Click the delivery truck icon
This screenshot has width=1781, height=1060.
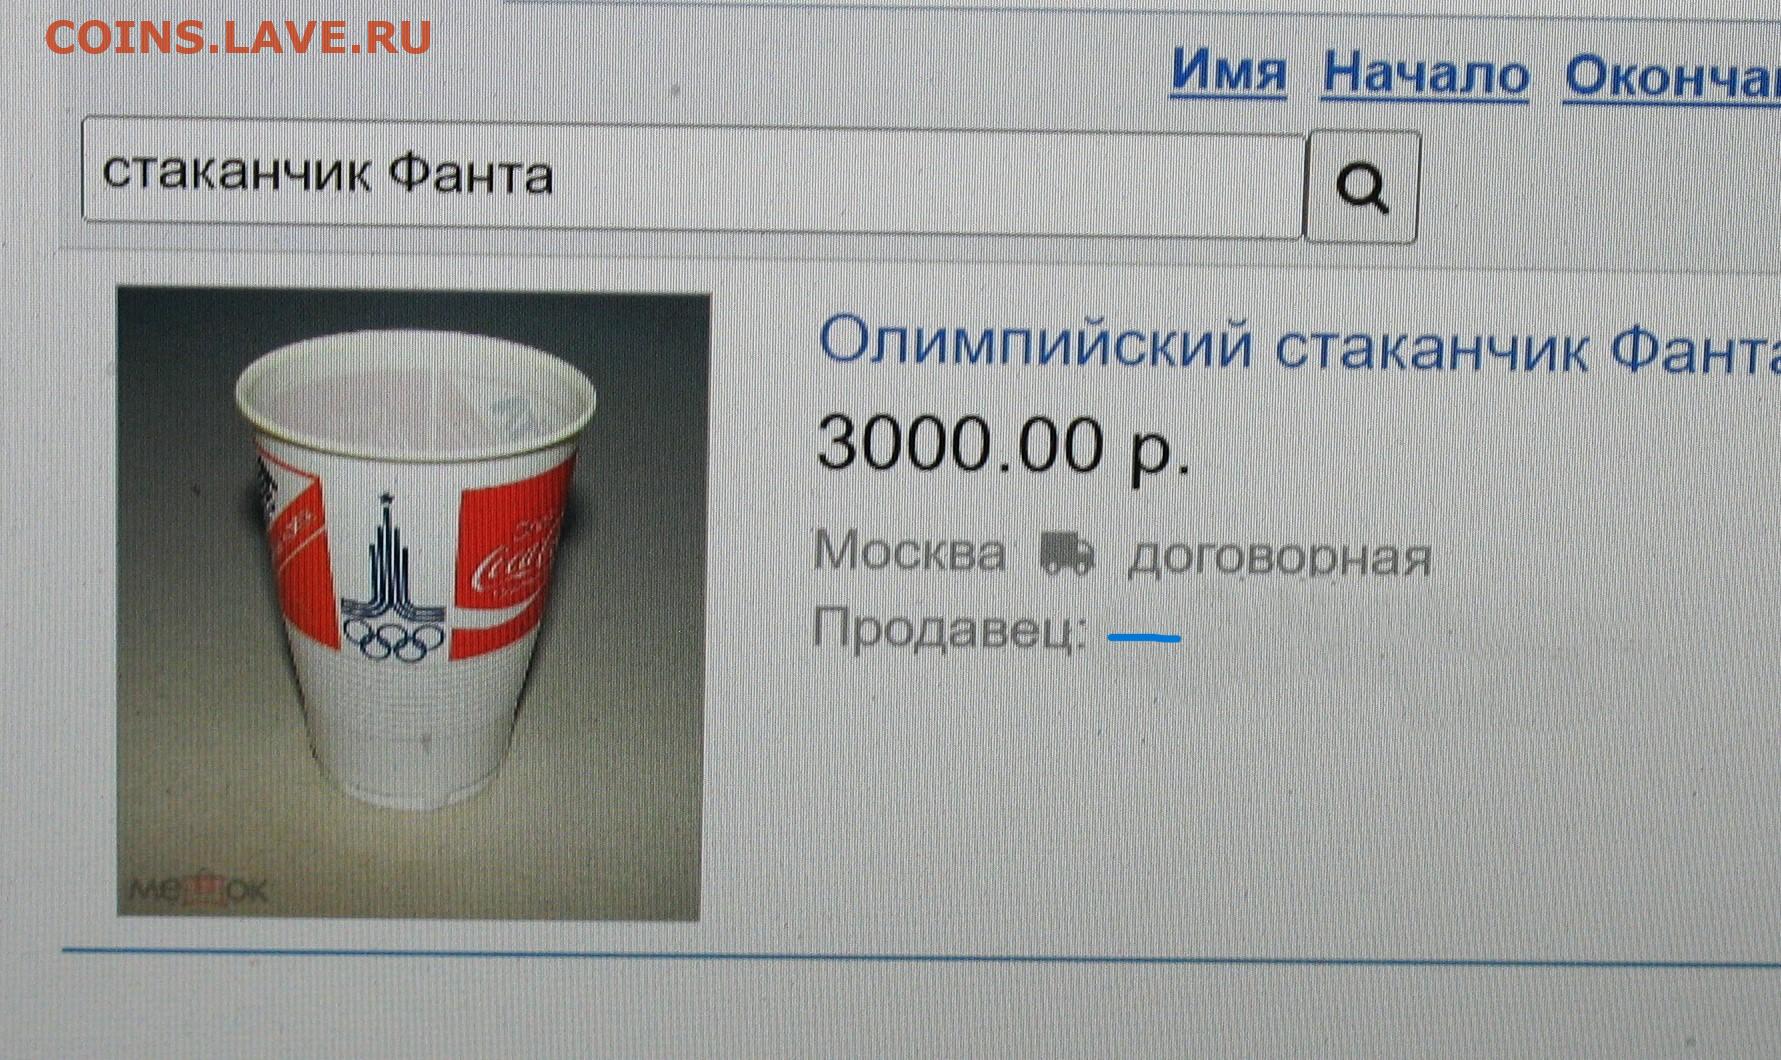(1067, 554)
